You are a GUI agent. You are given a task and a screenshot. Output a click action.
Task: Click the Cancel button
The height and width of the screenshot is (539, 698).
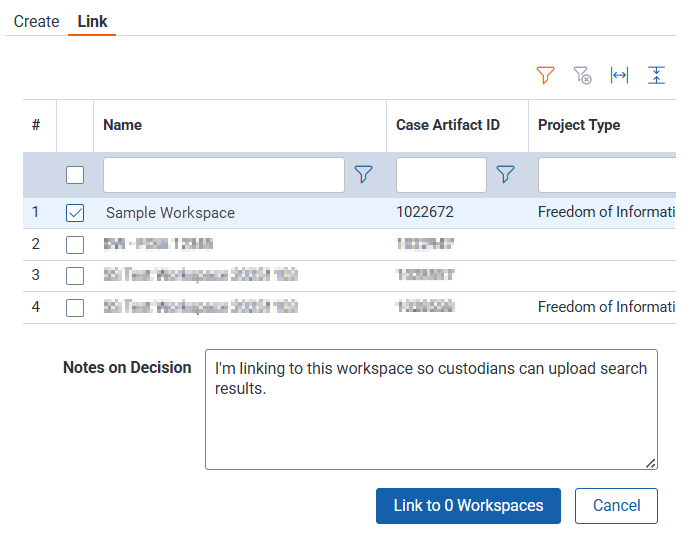tap(616, 506)
